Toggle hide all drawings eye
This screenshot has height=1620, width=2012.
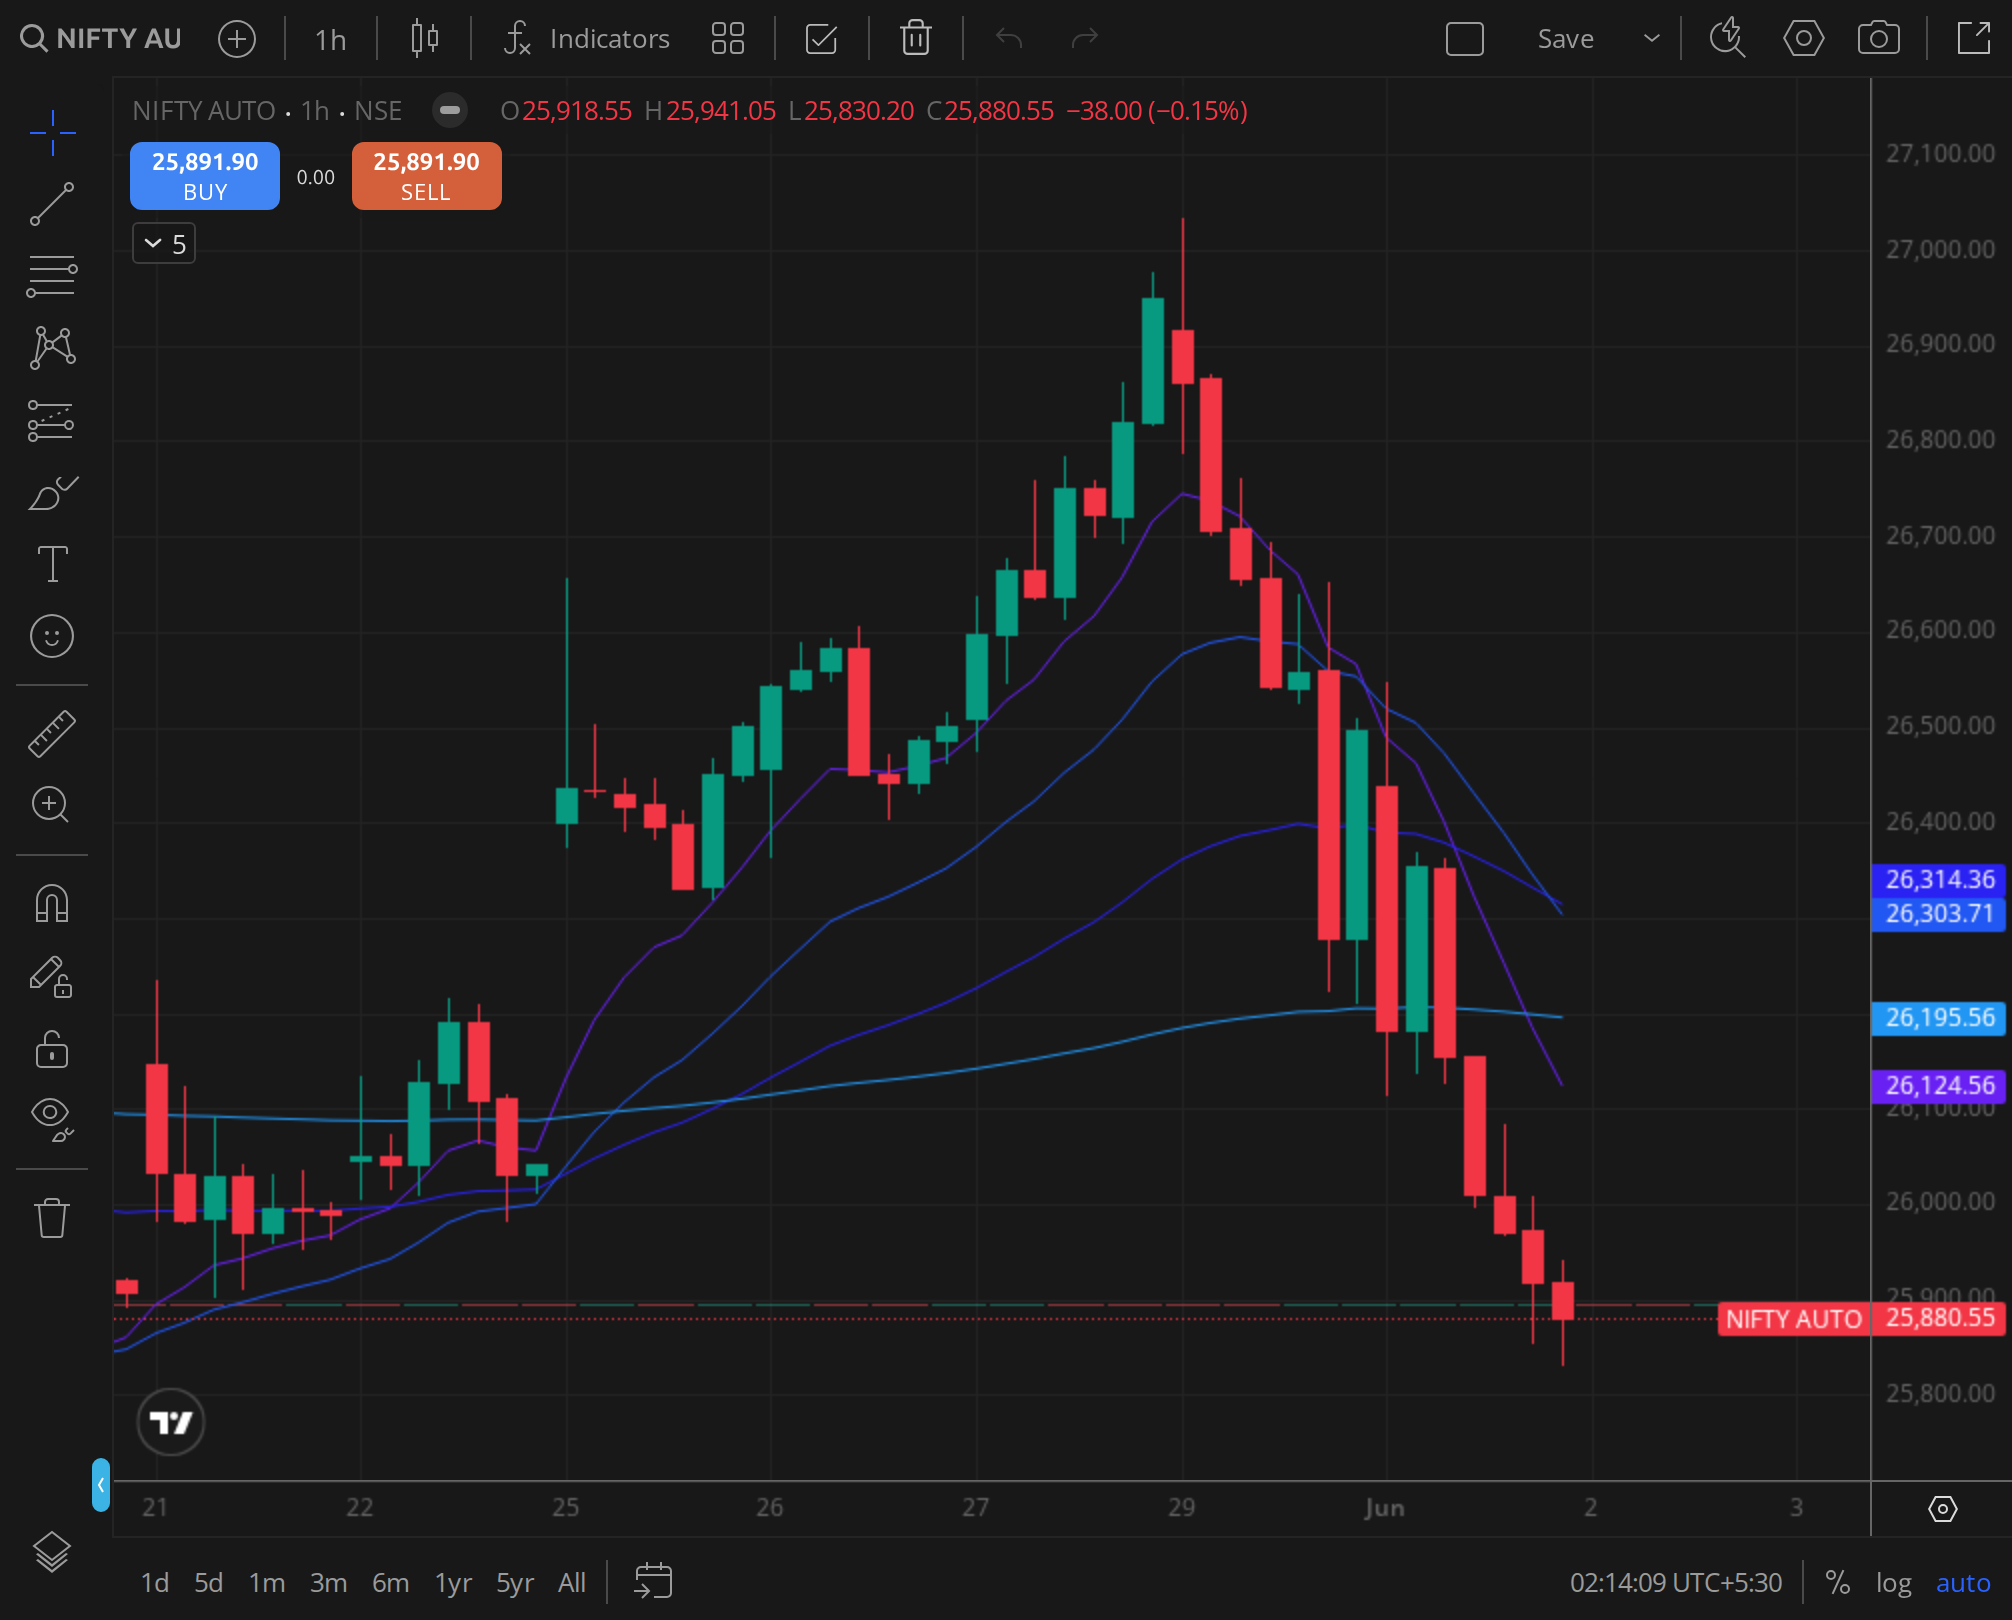click(52, 1118)
